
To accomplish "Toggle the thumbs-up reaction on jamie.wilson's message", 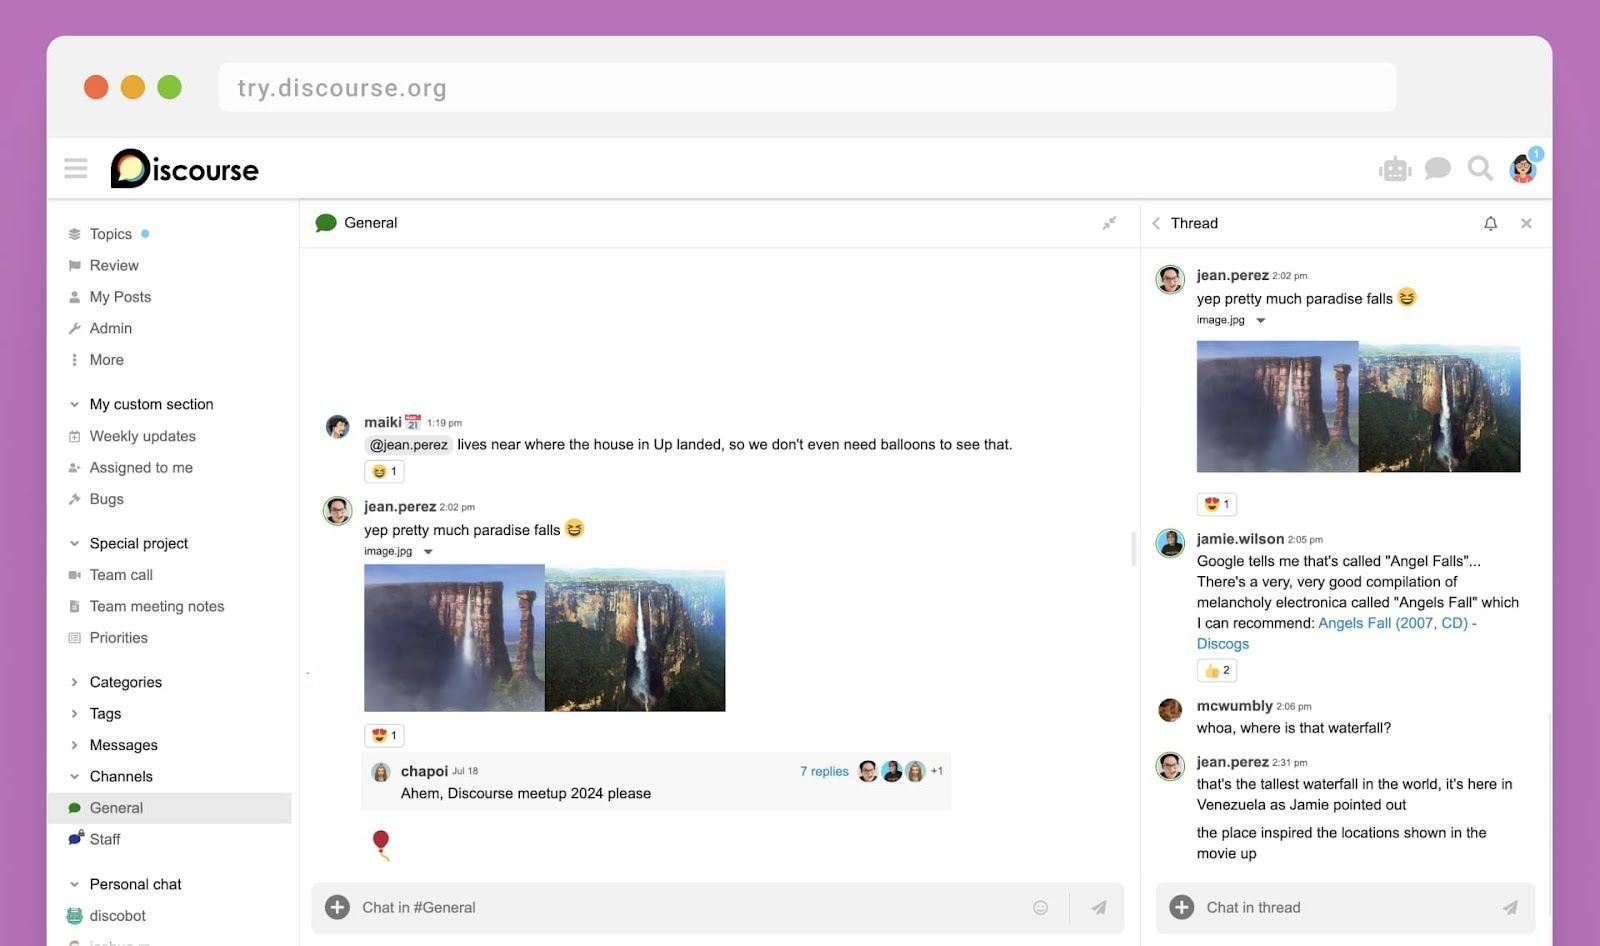I will [1216, 670].
